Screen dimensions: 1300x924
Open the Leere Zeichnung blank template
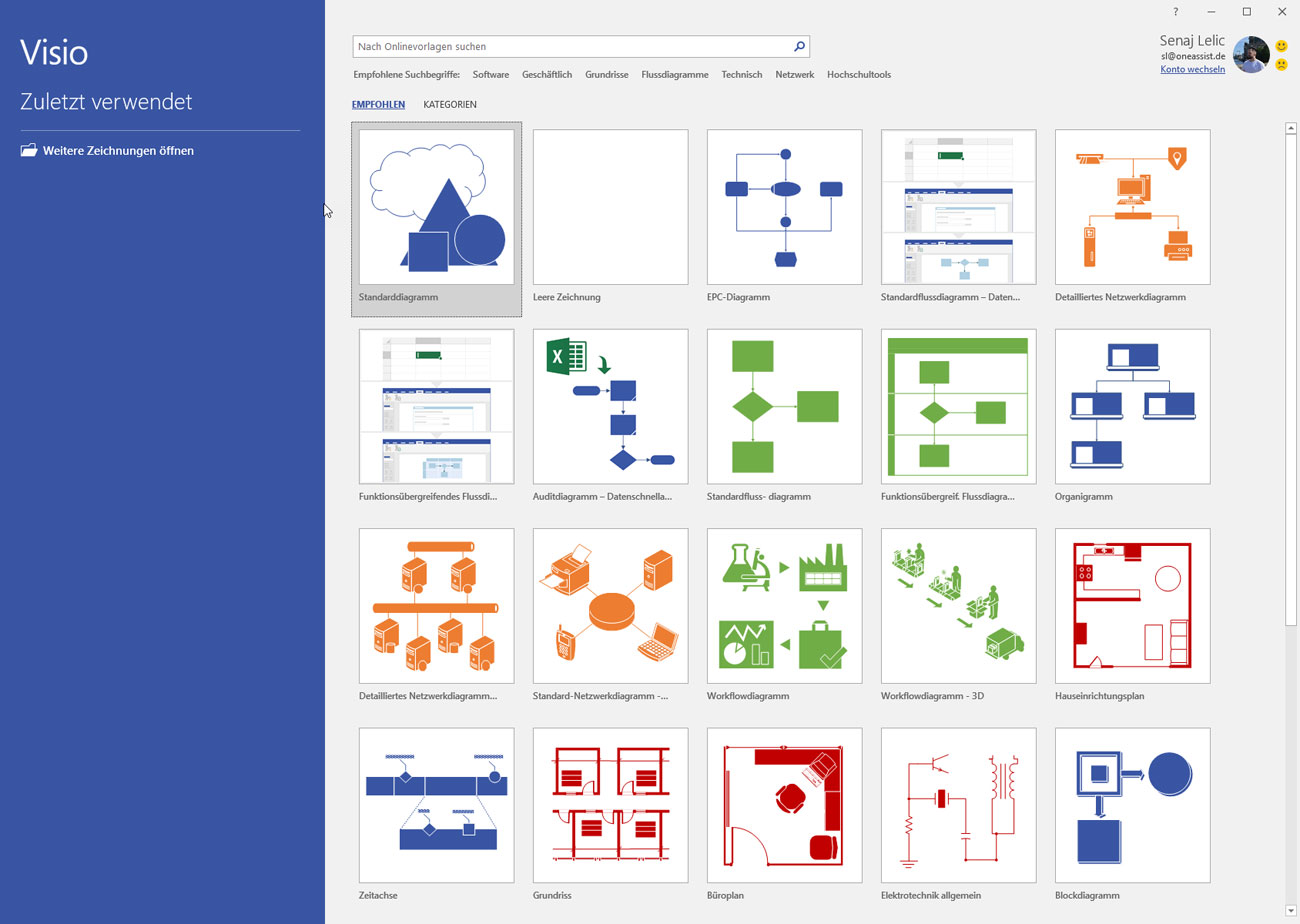(610, 207)
